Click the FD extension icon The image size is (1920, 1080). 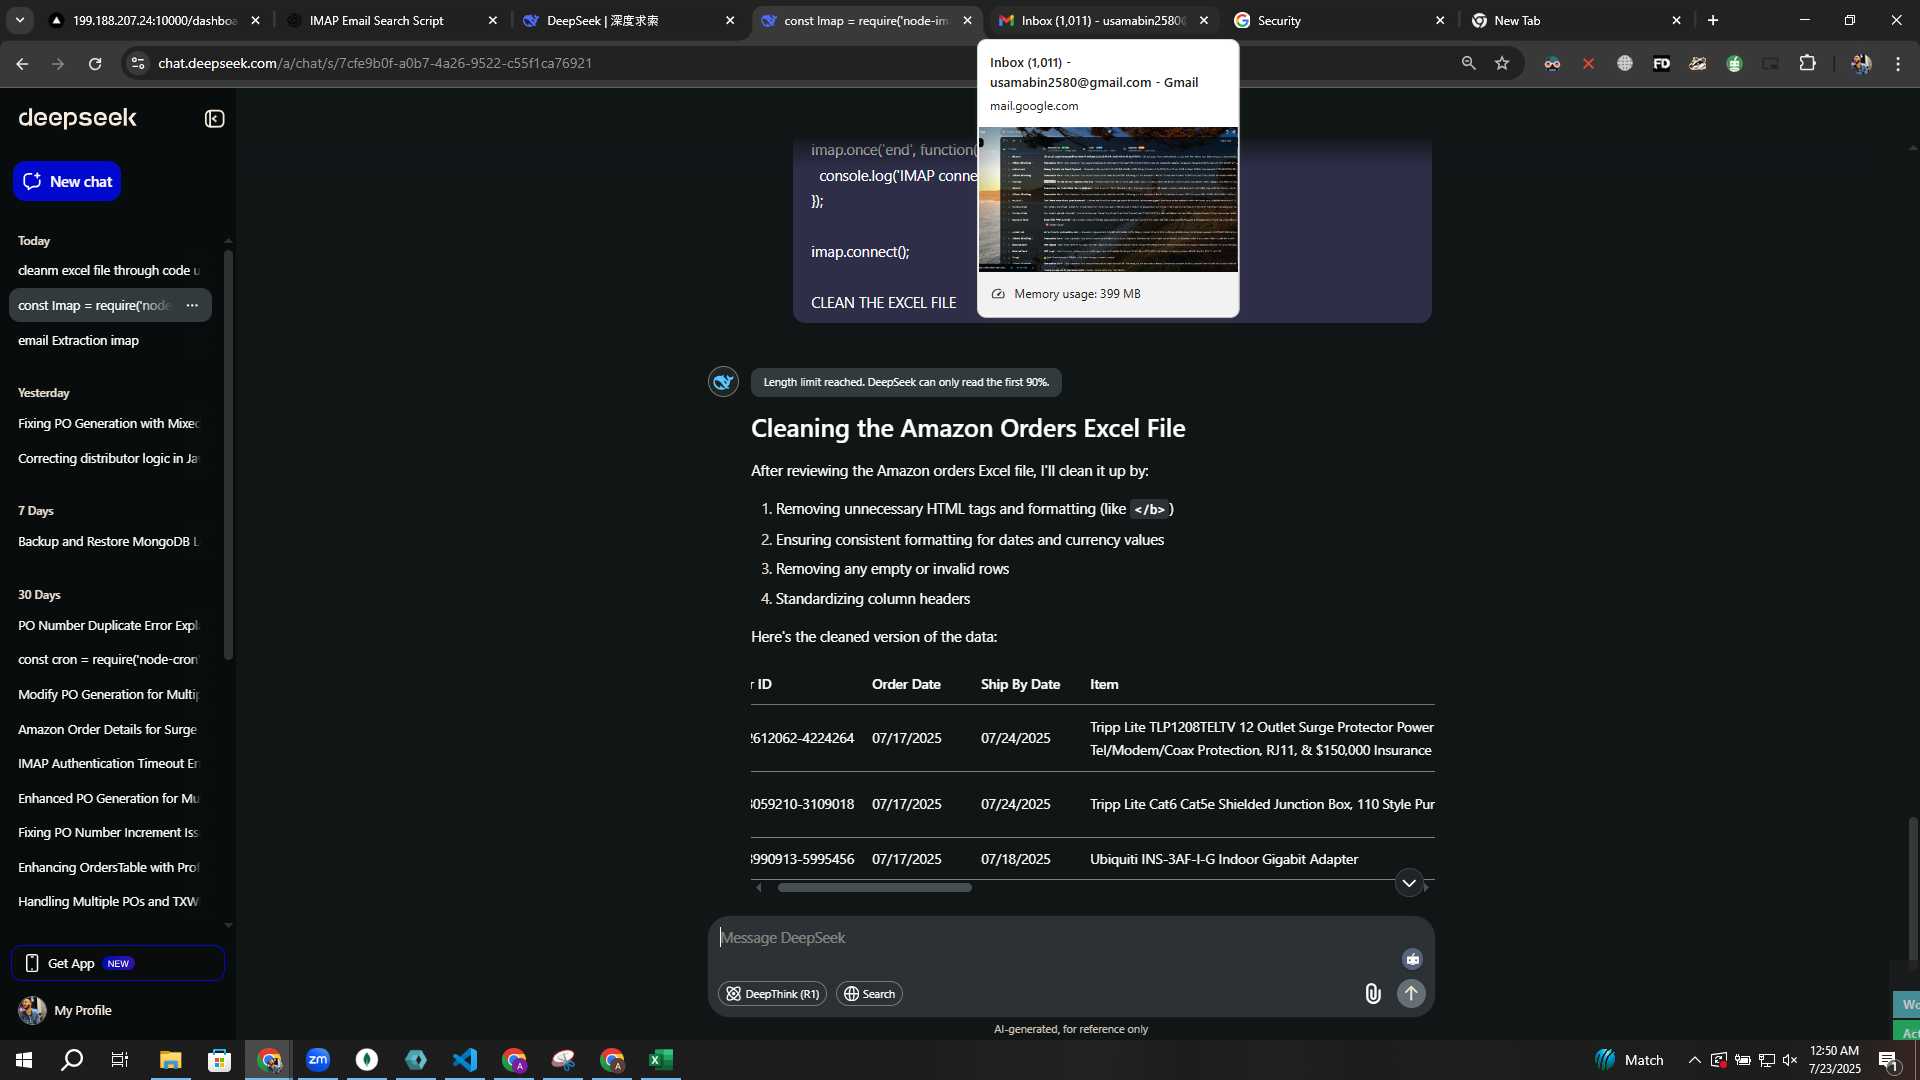tap(1661, 63)
